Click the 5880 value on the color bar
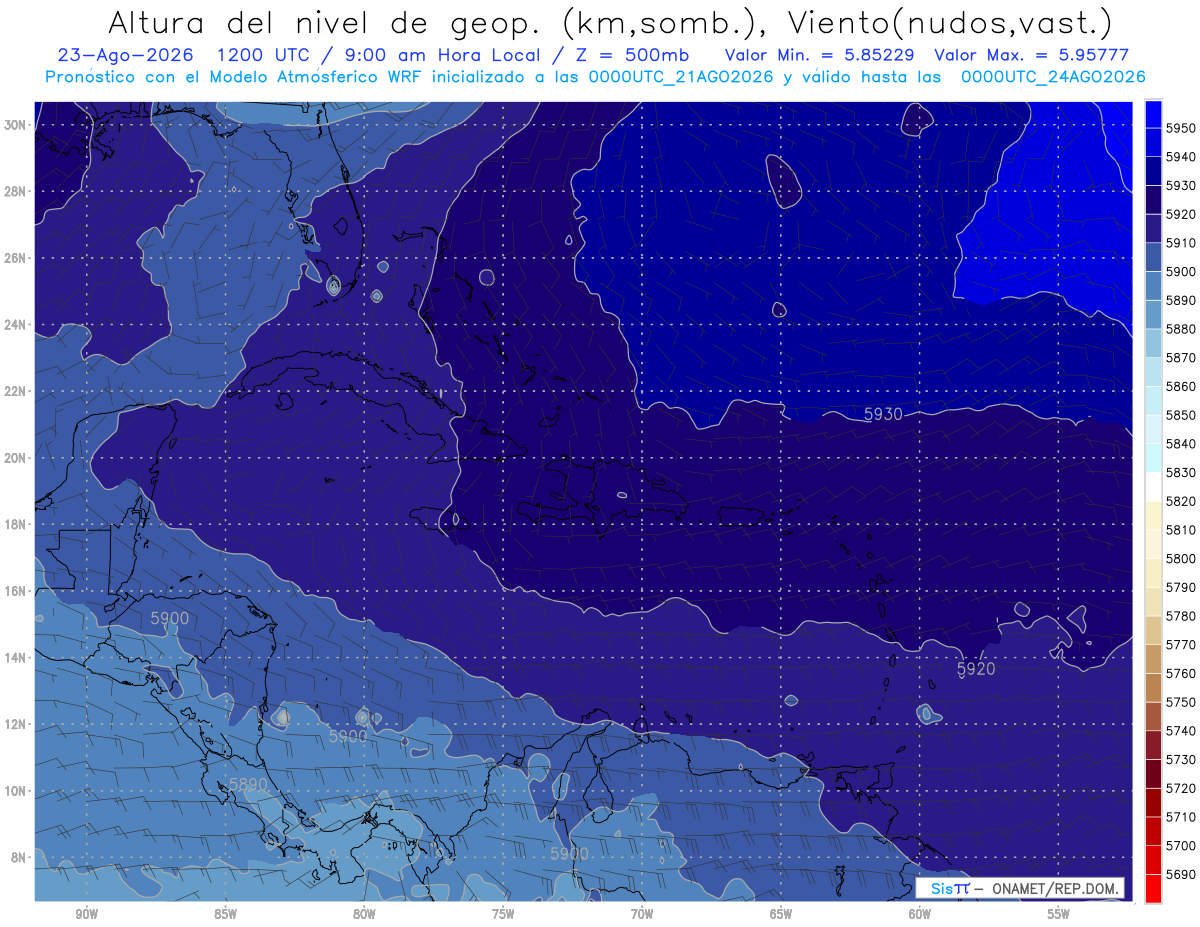The image size is (1200, 927). 1181,329
